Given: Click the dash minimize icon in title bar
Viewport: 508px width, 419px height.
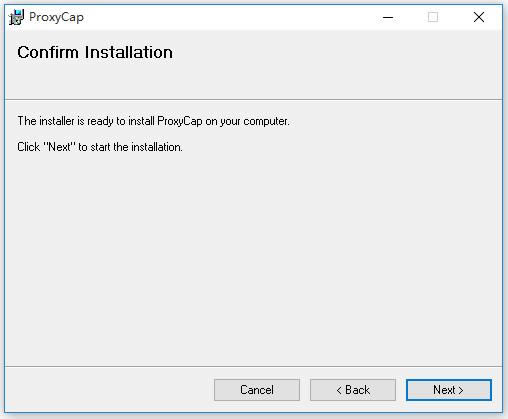Looking at the screenshot, I should [x=388, y=17].
